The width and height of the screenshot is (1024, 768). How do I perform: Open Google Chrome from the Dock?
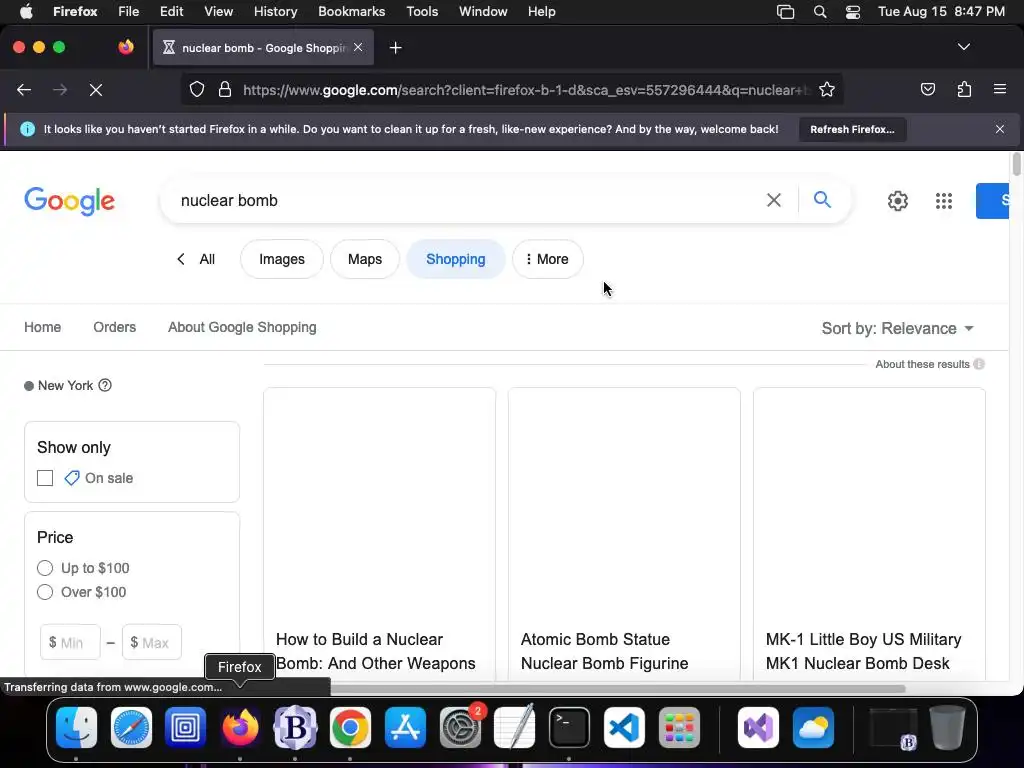350,728
